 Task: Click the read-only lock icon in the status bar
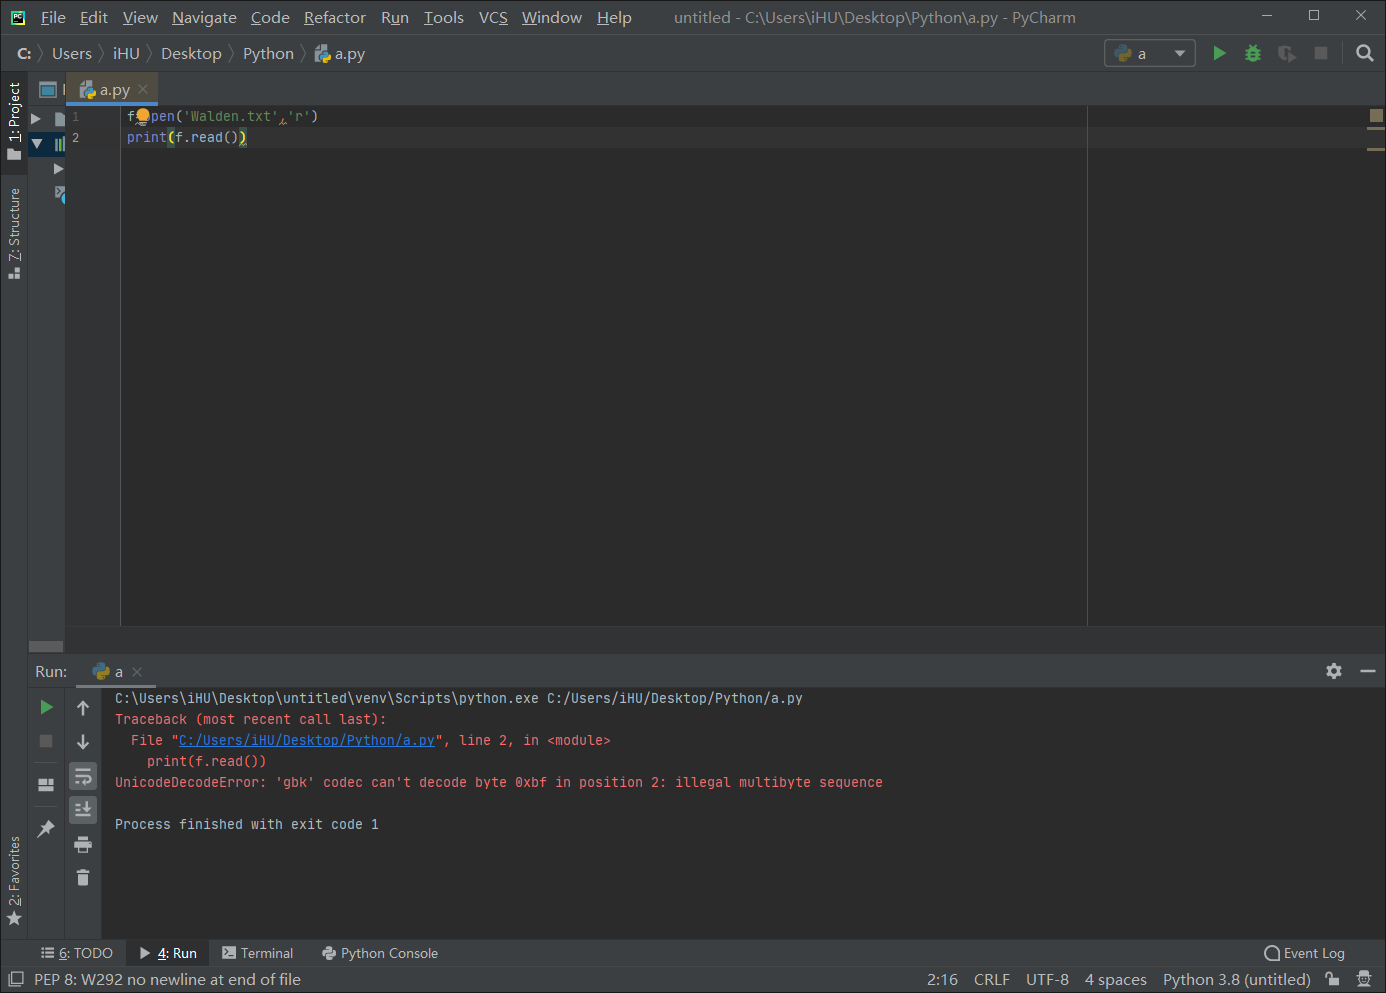coord(1332,979)
